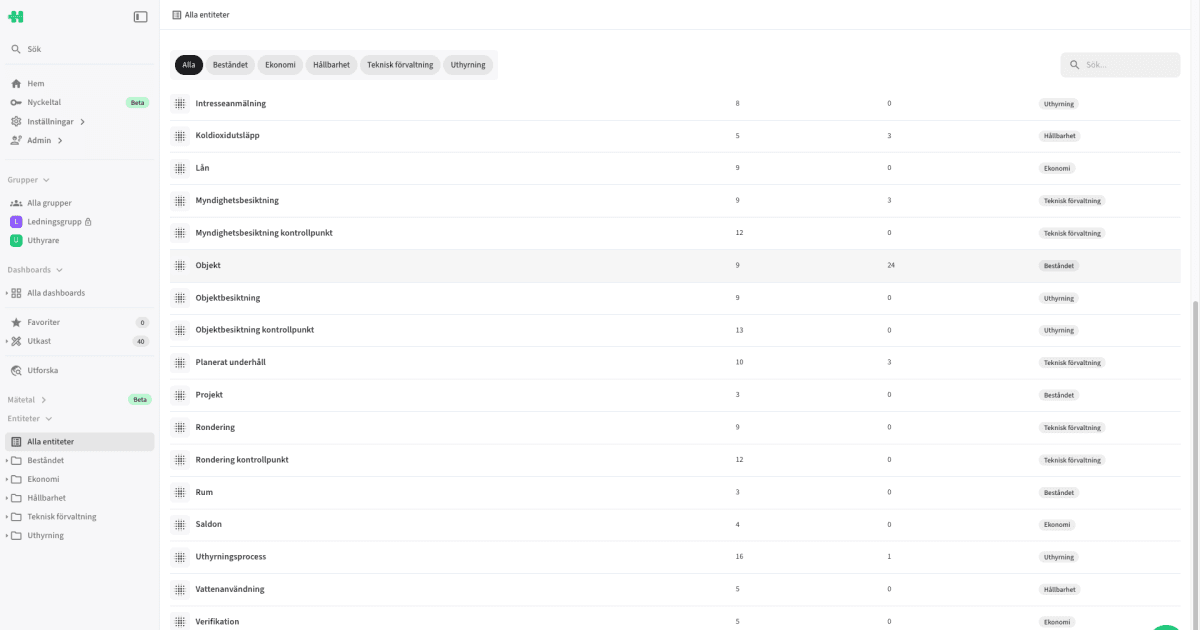Toggle the Ekonomi filter chip
Screen dimensions: 1200x630
279,64
